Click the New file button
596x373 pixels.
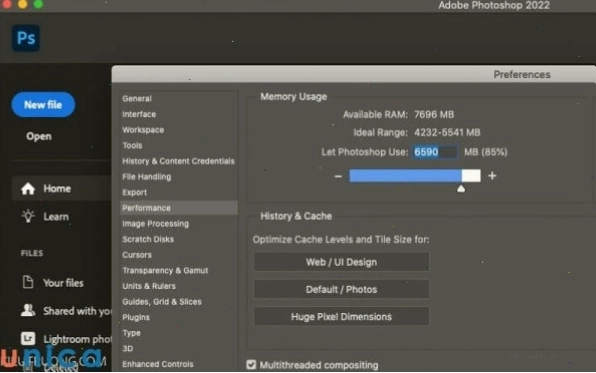[x=43, y=105]
